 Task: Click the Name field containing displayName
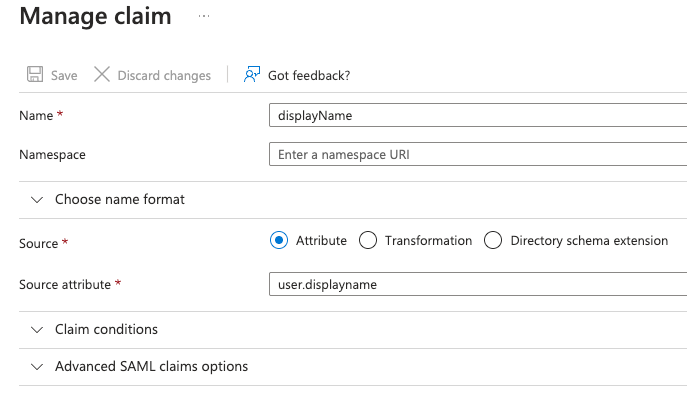478,115
